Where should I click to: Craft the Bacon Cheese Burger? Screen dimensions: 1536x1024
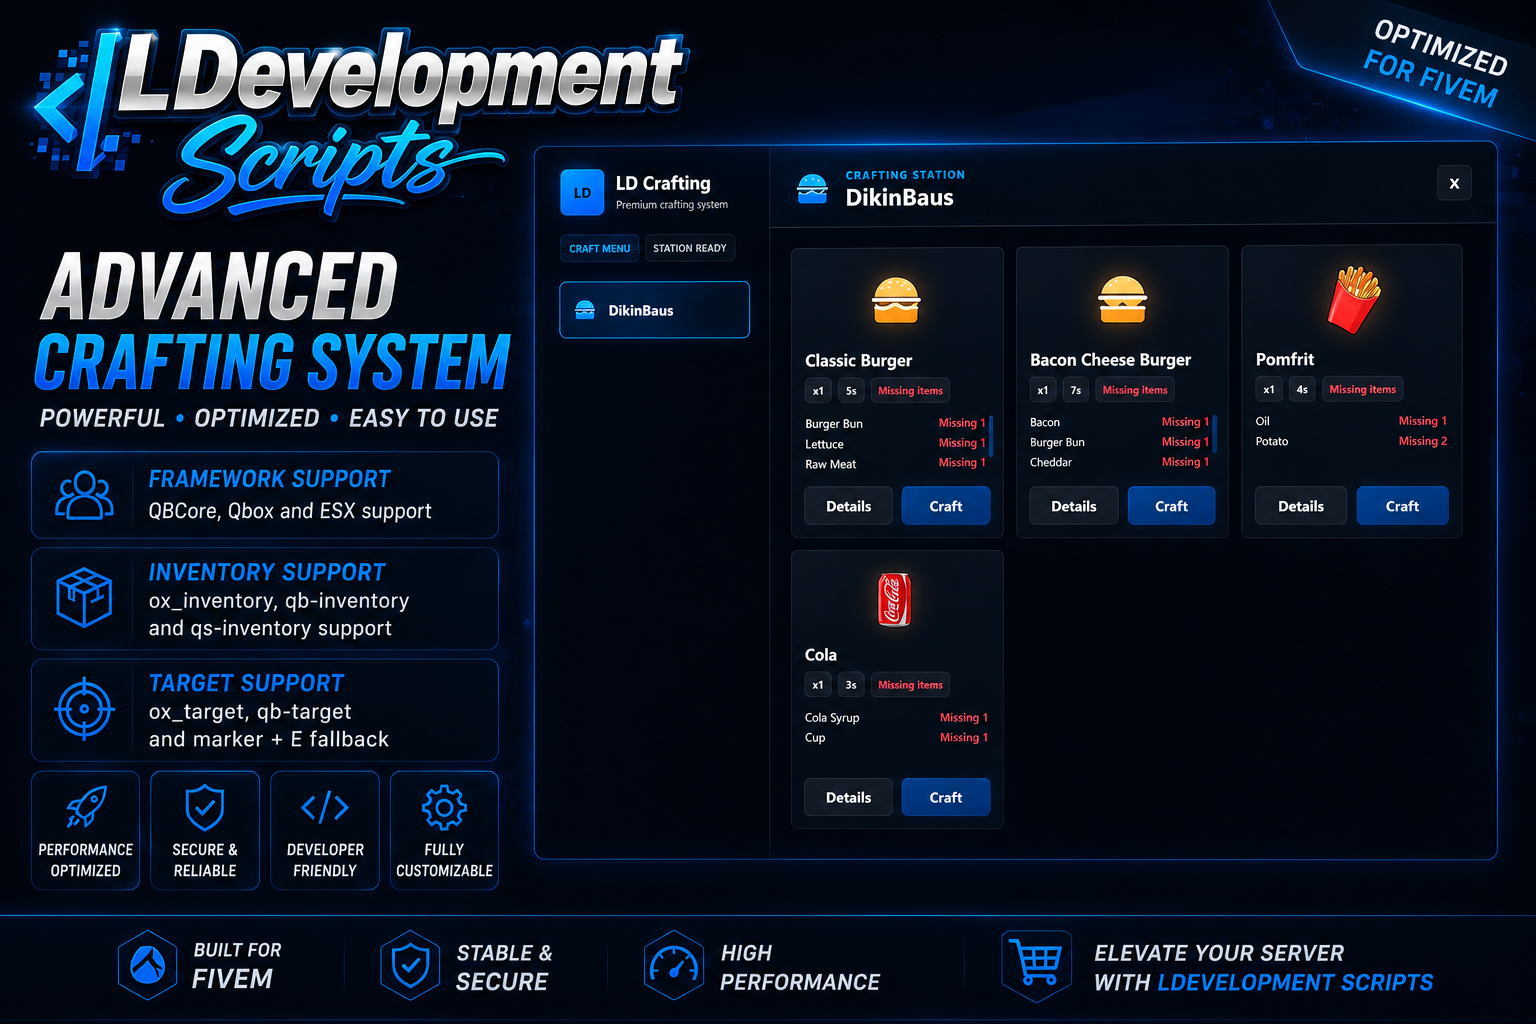pos(1171,506)
